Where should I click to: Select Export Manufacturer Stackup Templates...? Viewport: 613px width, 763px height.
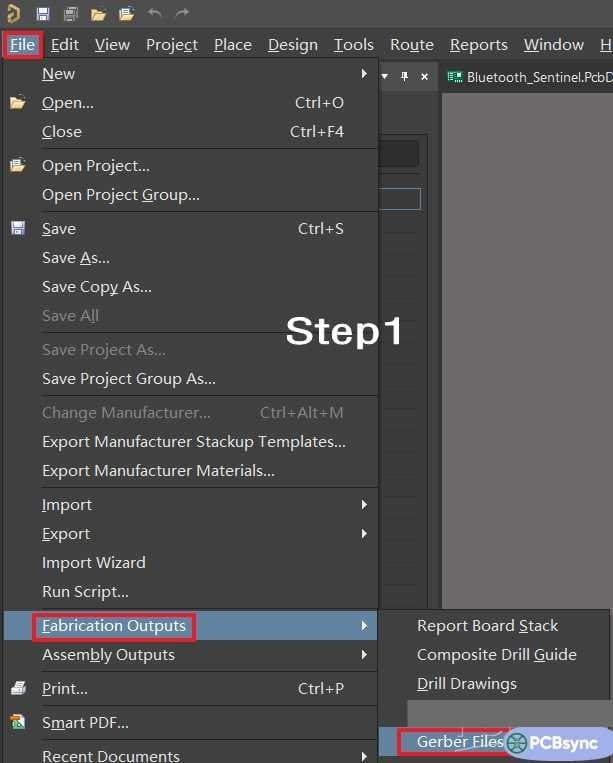pos(194,442)
